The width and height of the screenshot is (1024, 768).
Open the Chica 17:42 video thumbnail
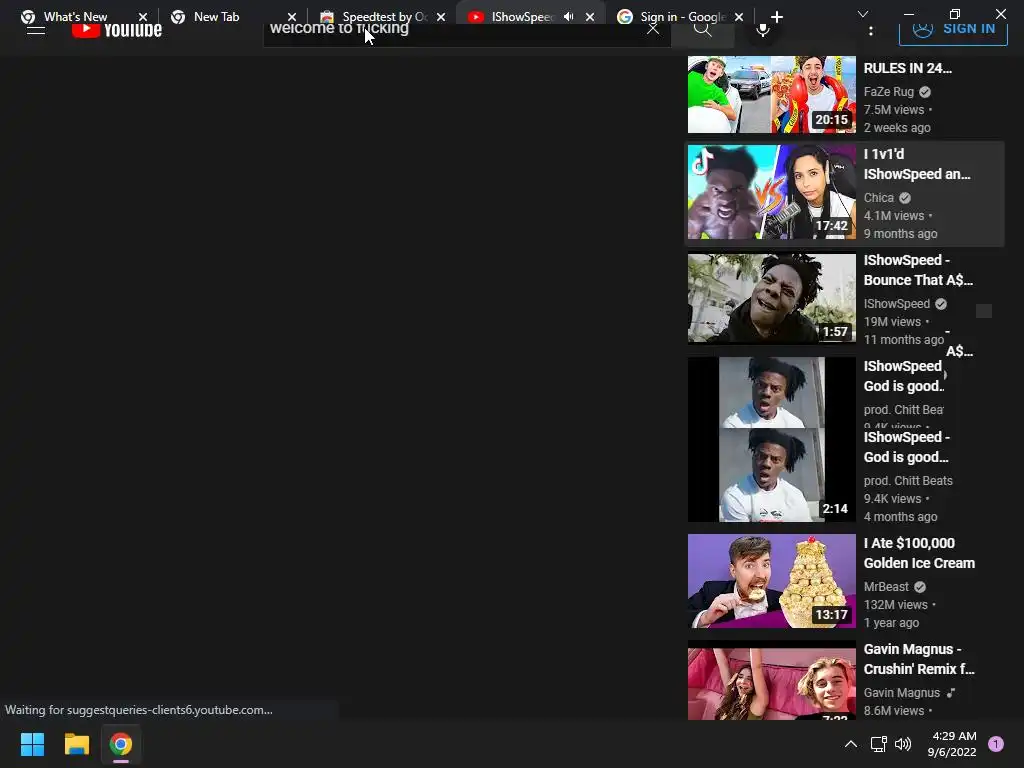(771, 192)
